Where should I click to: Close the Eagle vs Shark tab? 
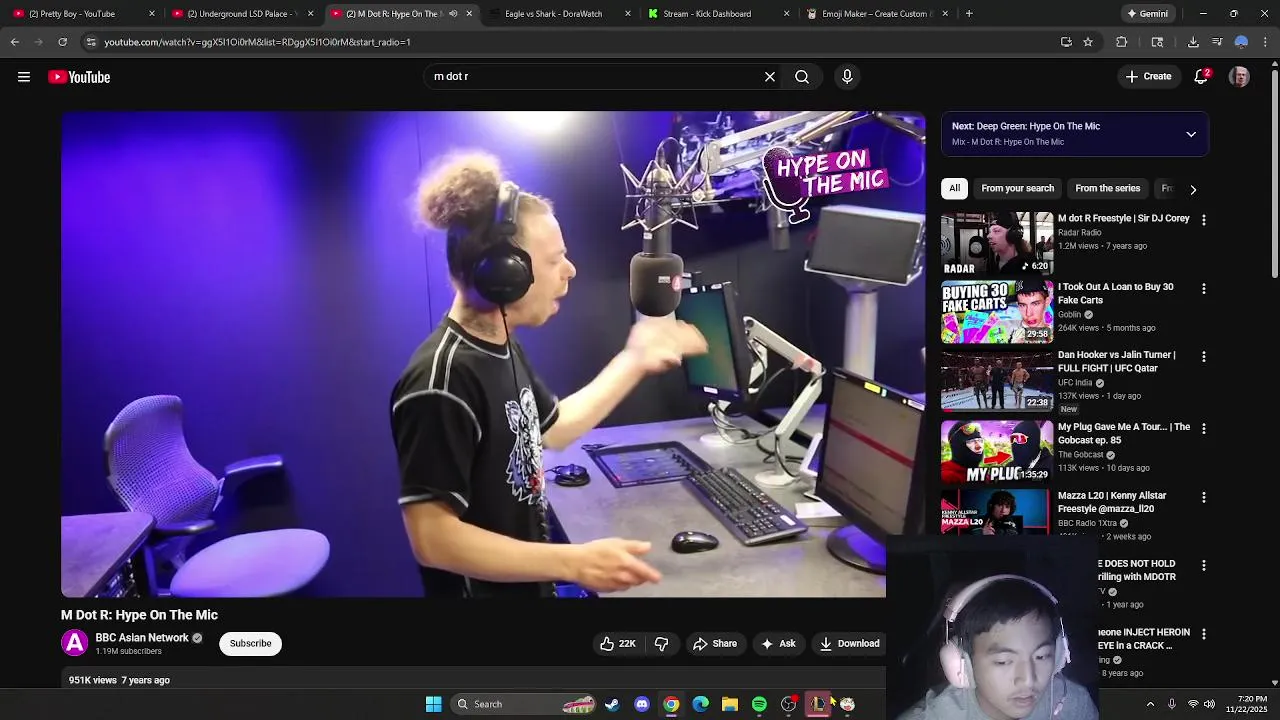pos(628,14)
